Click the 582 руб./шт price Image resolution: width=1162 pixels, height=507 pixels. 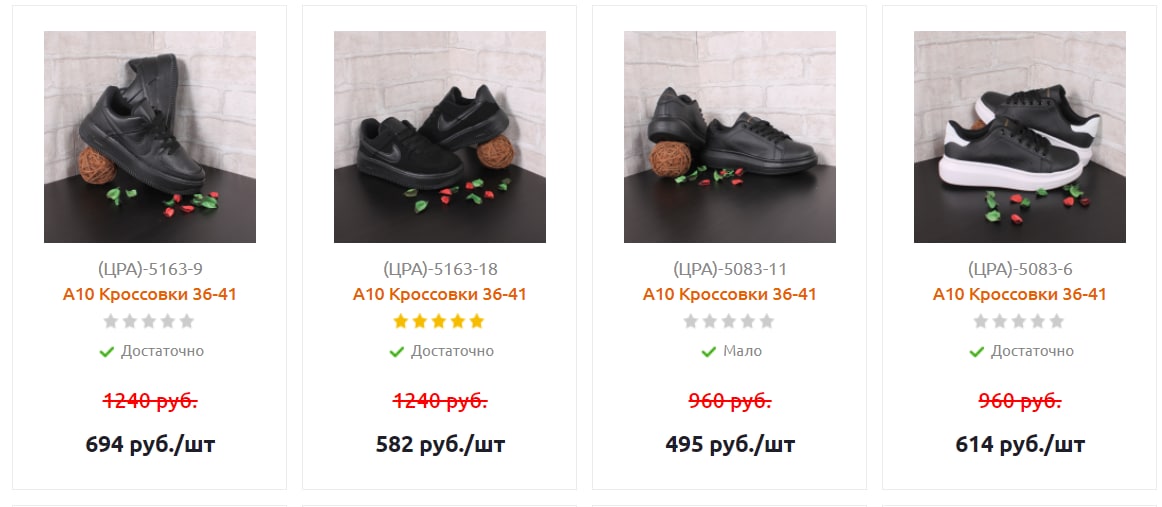pyautogui.click(x=440, y=445)
